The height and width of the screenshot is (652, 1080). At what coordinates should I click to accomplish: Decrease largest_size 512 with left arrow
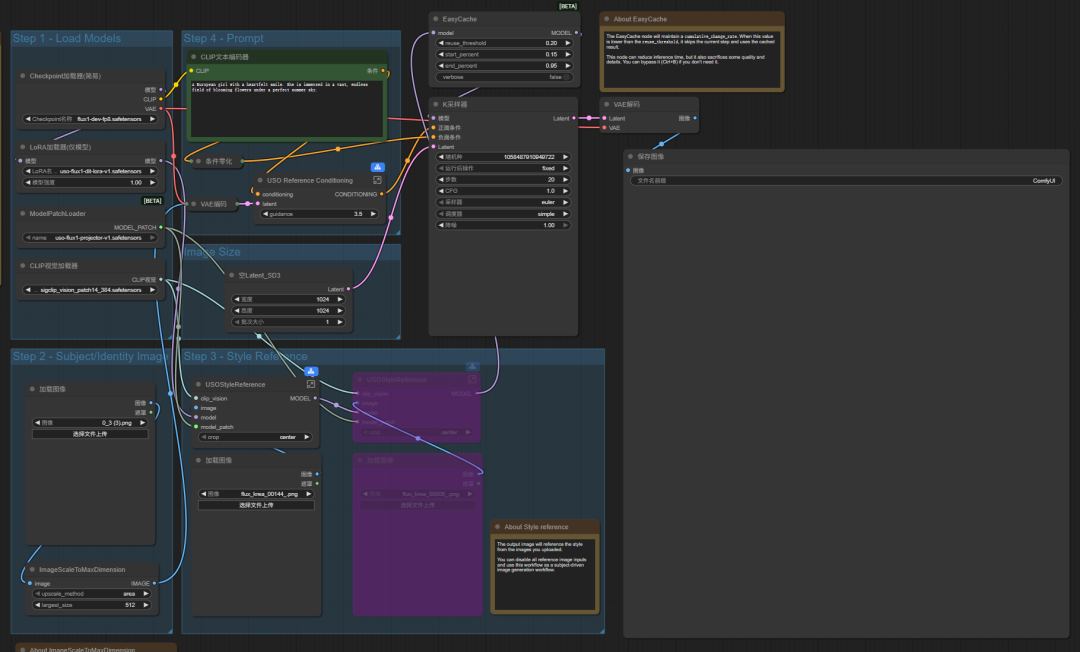click(38, 605)
